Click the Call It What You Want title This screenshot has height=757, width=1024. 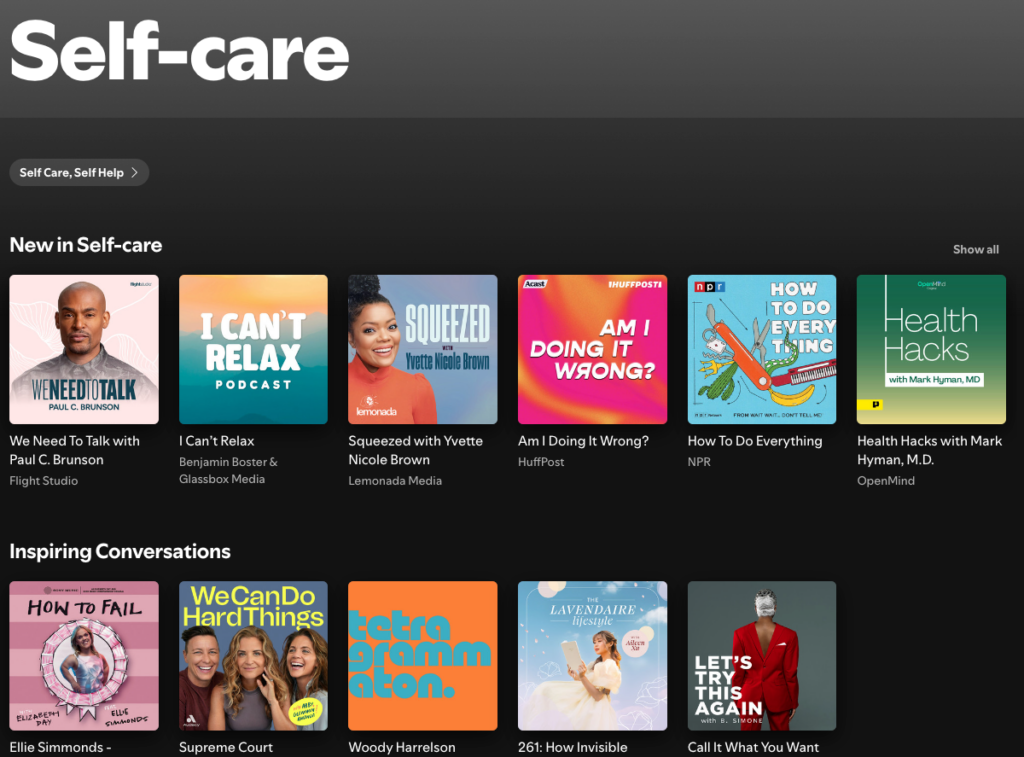[x=753, y=747]
